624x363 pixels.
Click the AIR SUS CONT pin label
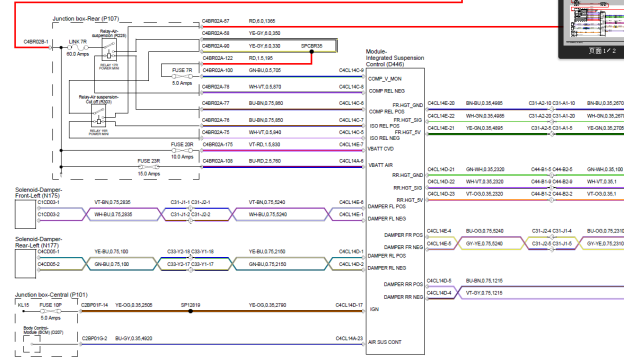[x=385, y=342]
